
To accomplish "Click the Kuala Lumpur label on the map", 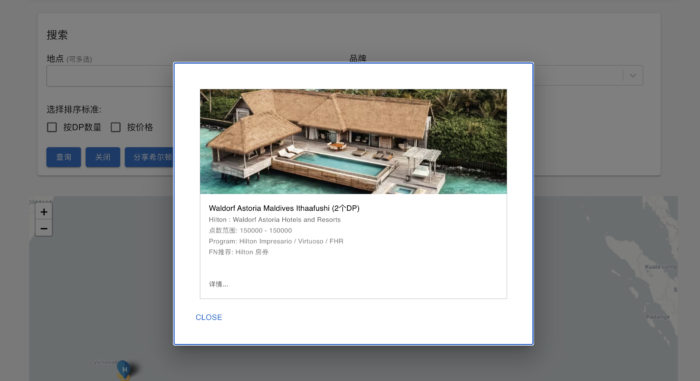I will [x=661, y=267].
